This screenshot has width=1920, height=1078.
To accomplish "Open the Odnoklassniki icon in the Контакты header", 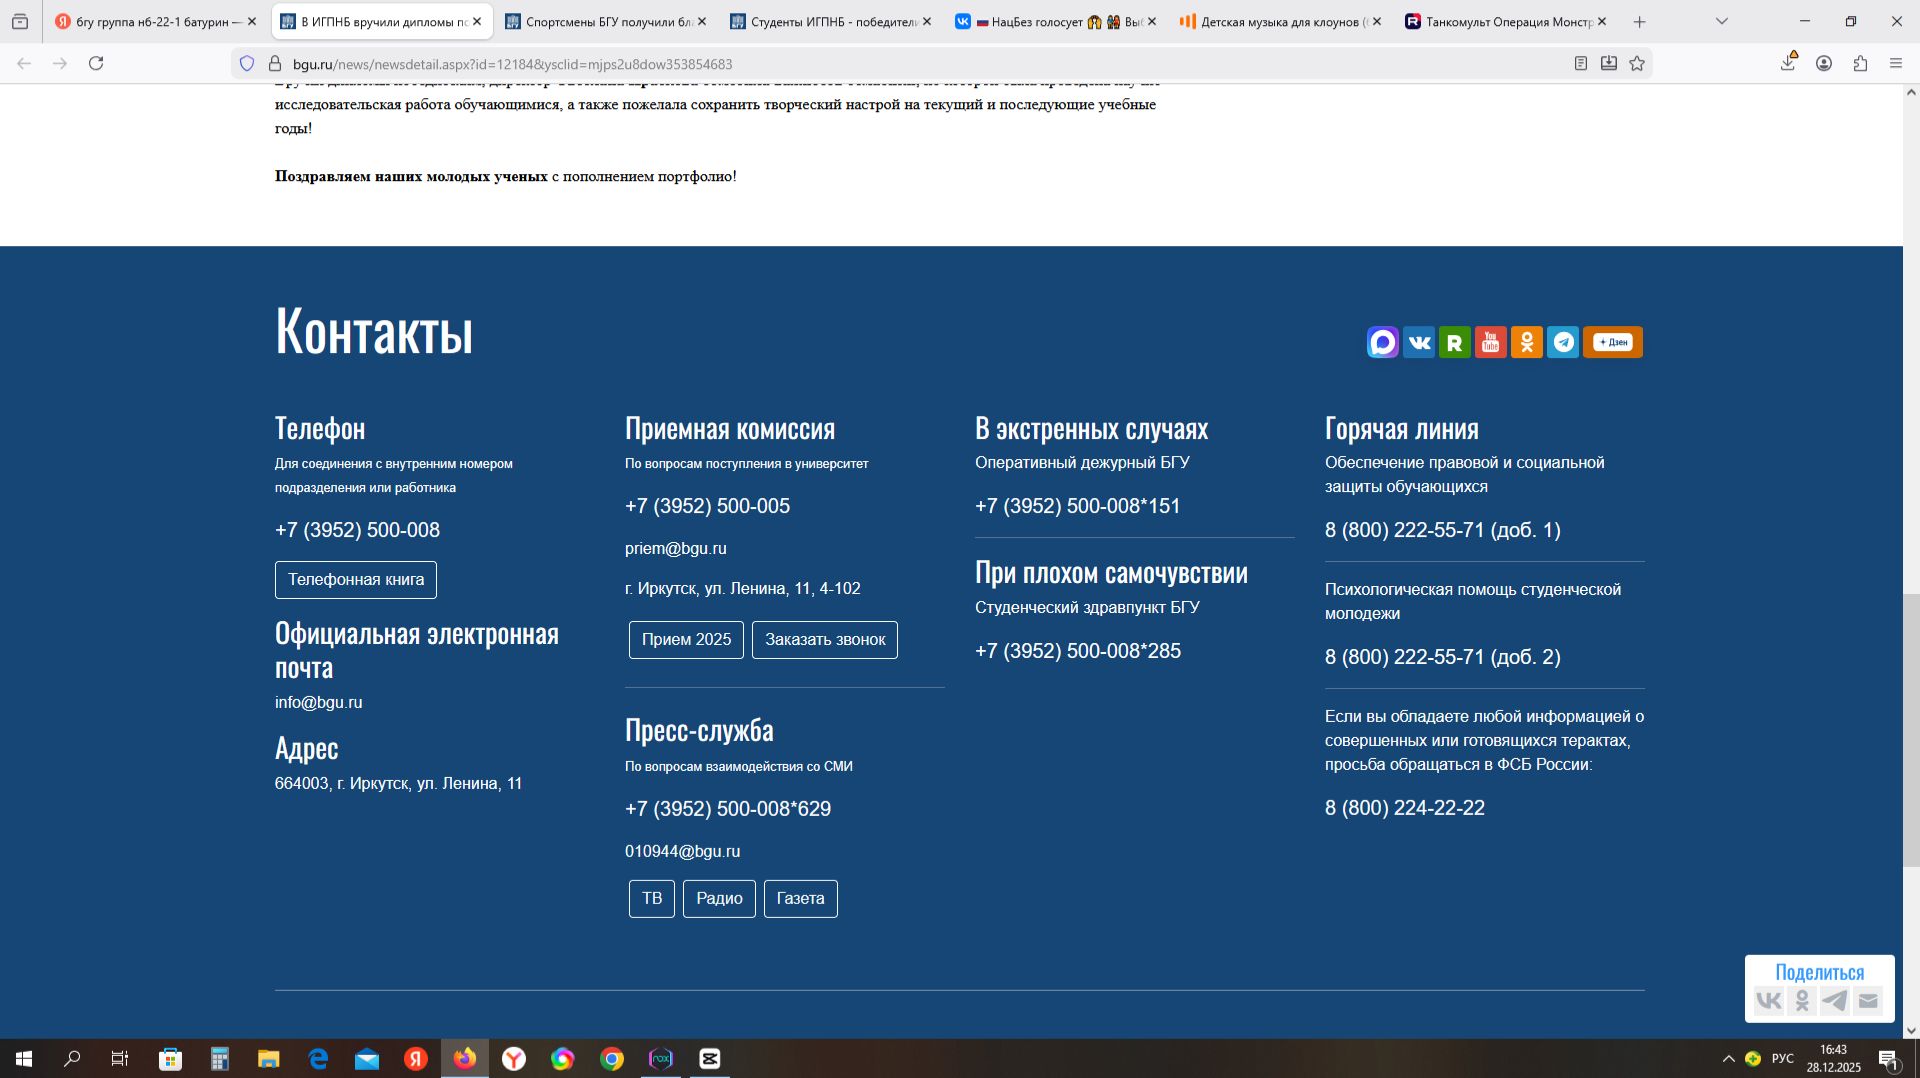I will point(1526,342).
